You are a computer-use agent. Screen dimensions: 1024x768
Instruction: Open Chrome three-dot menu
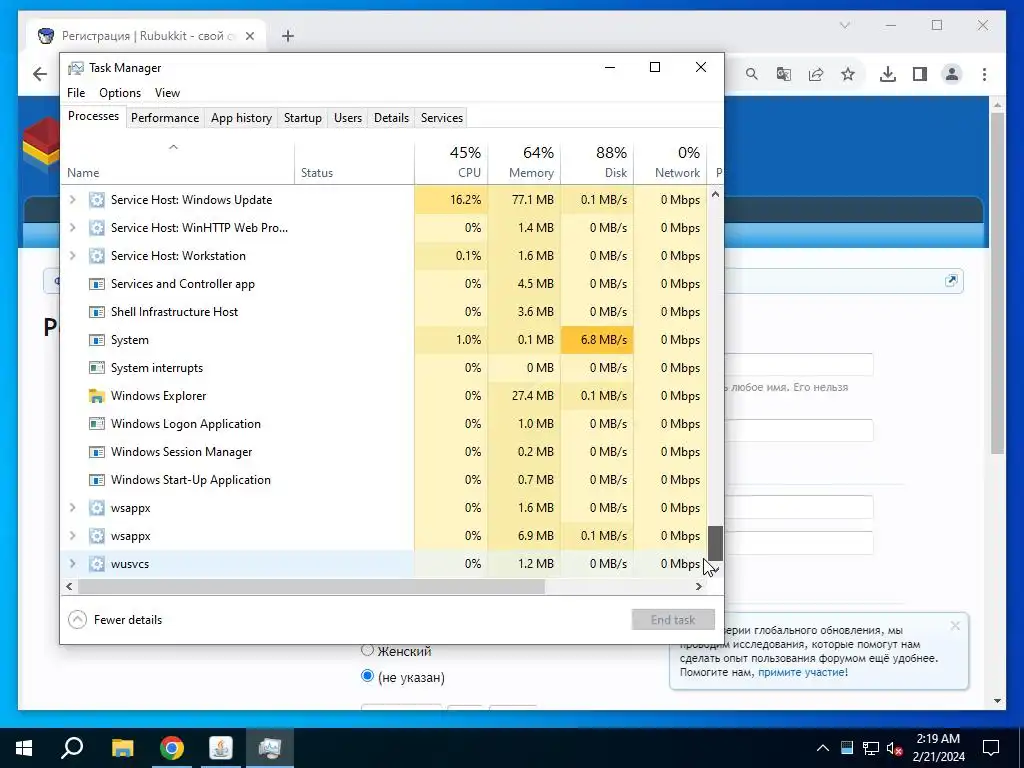coord(984,74)
